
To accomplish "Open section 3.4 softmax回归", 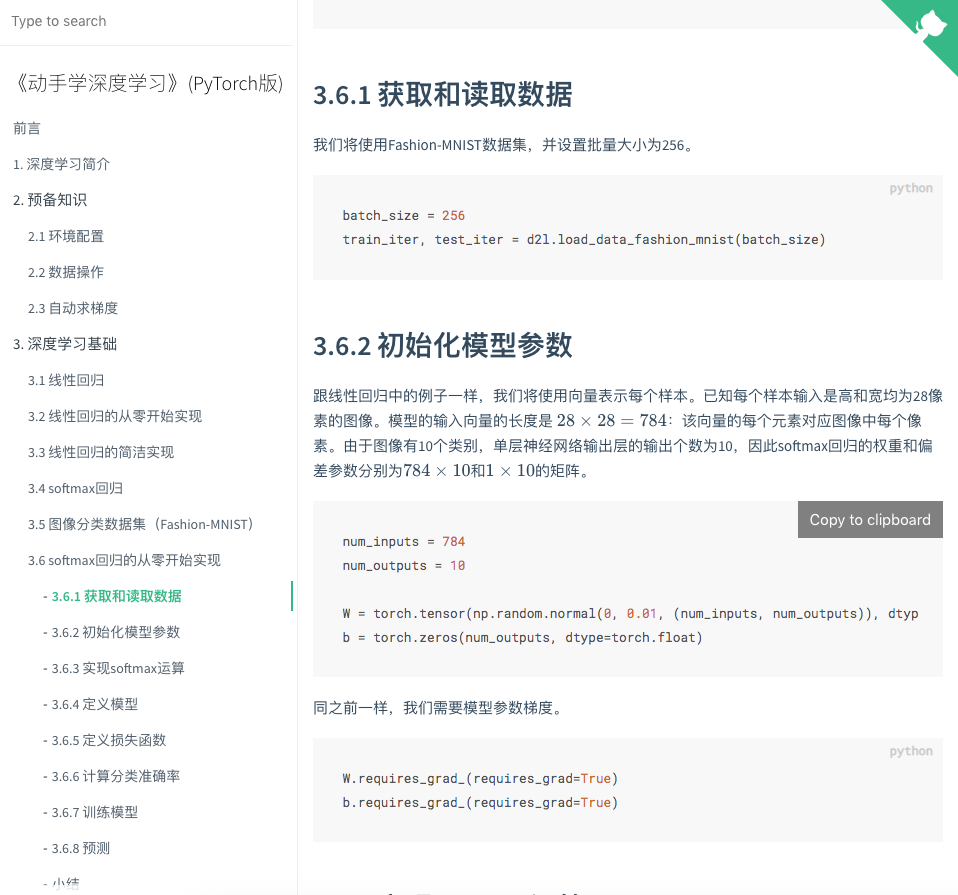I will (x=75, y=488).
